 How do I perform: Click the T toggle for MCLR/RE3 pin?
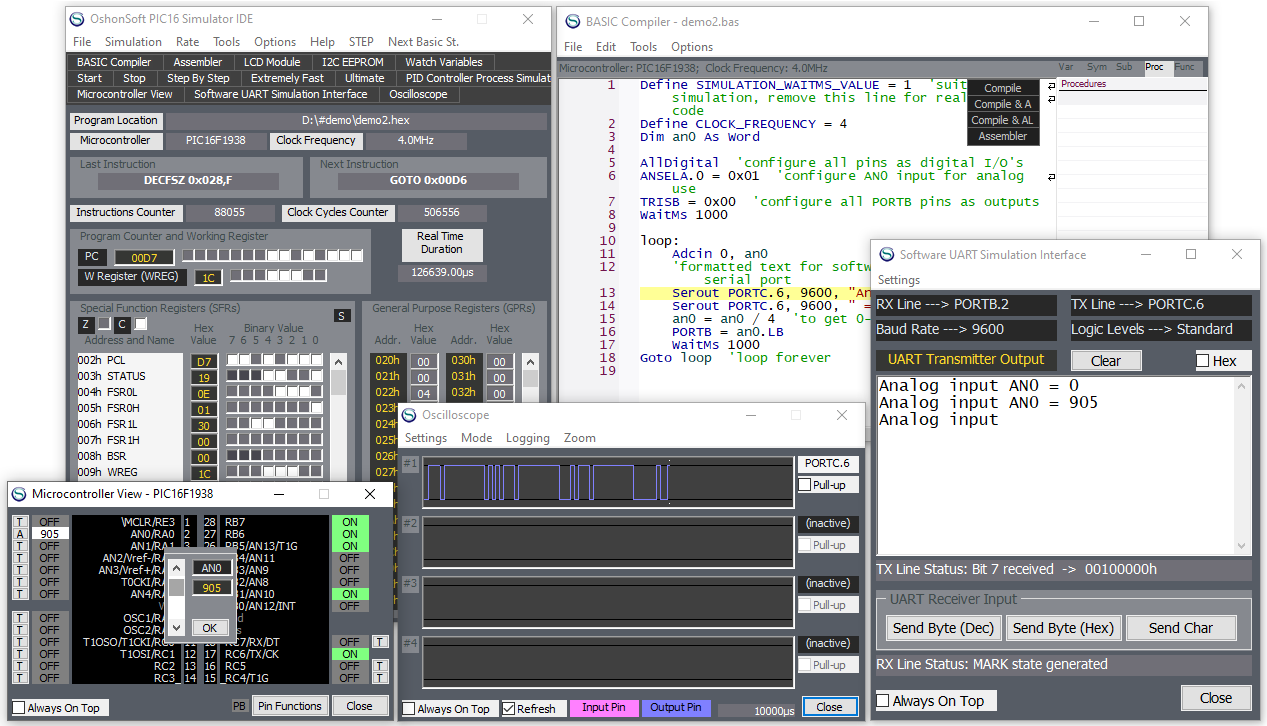coord(20,522)
